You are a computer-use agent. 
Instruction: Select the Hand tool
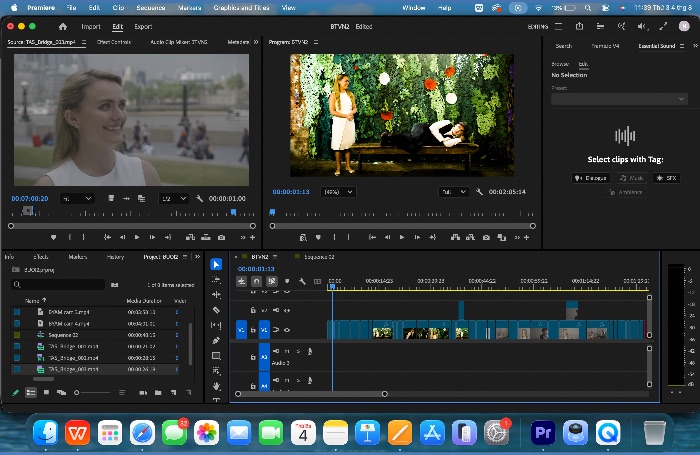(216, 386)
